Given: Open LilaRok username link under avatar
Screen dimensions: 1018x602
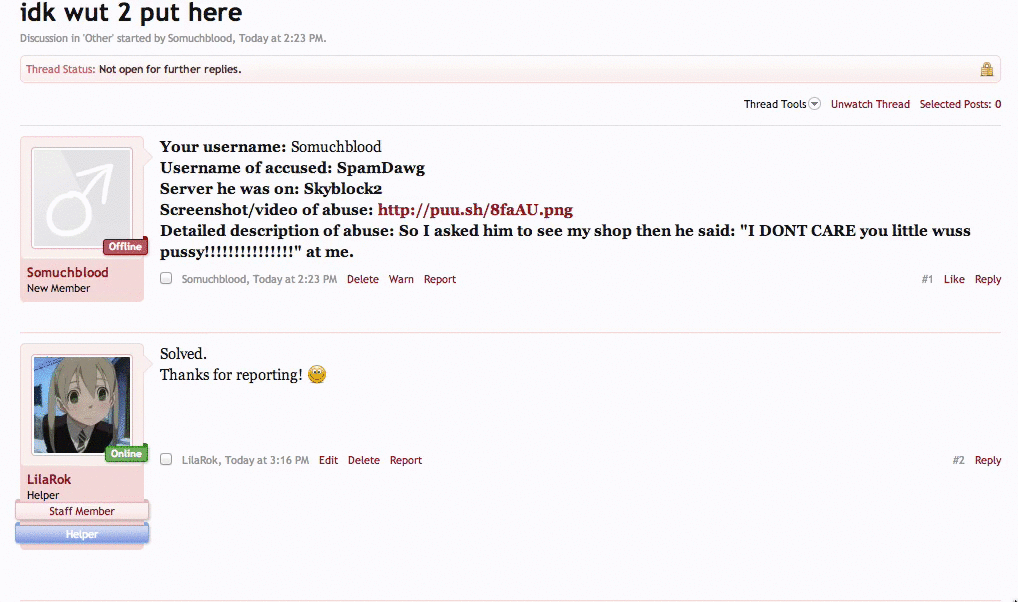Looking at the screenshot, I should point(49,479).
